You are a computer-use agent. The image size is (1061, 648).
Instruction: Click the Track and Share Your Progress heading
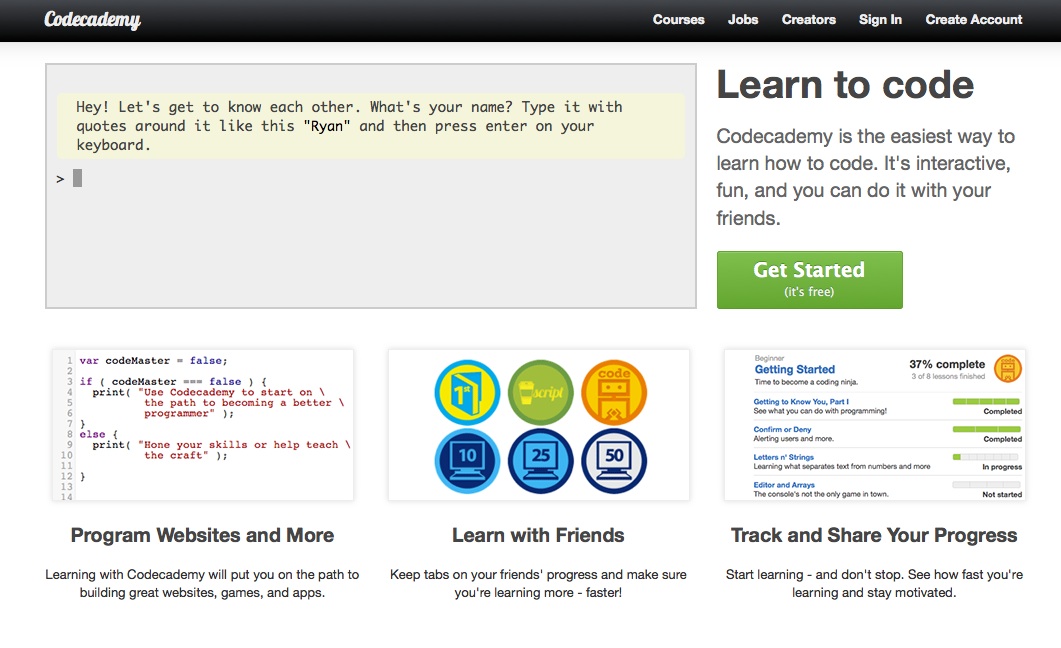[874, 535]
